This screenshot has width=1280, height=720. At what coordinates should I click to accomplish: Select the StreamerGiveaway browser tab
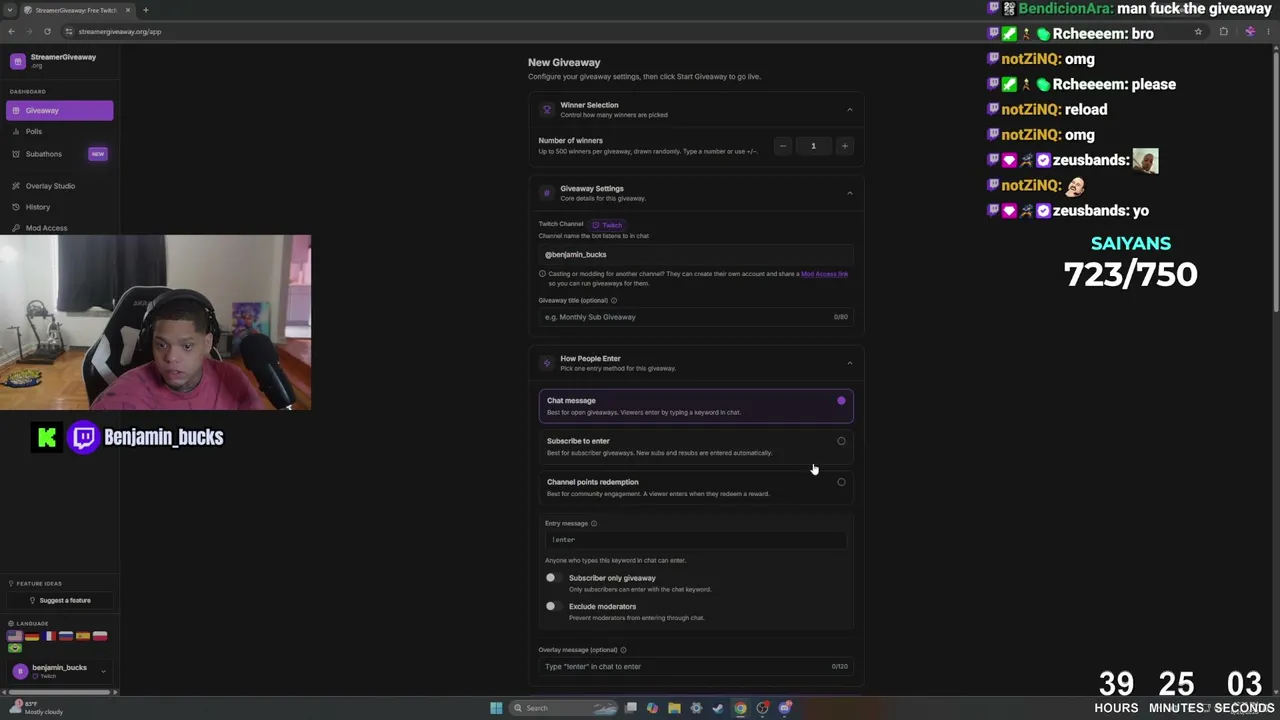tap(76, 10)
